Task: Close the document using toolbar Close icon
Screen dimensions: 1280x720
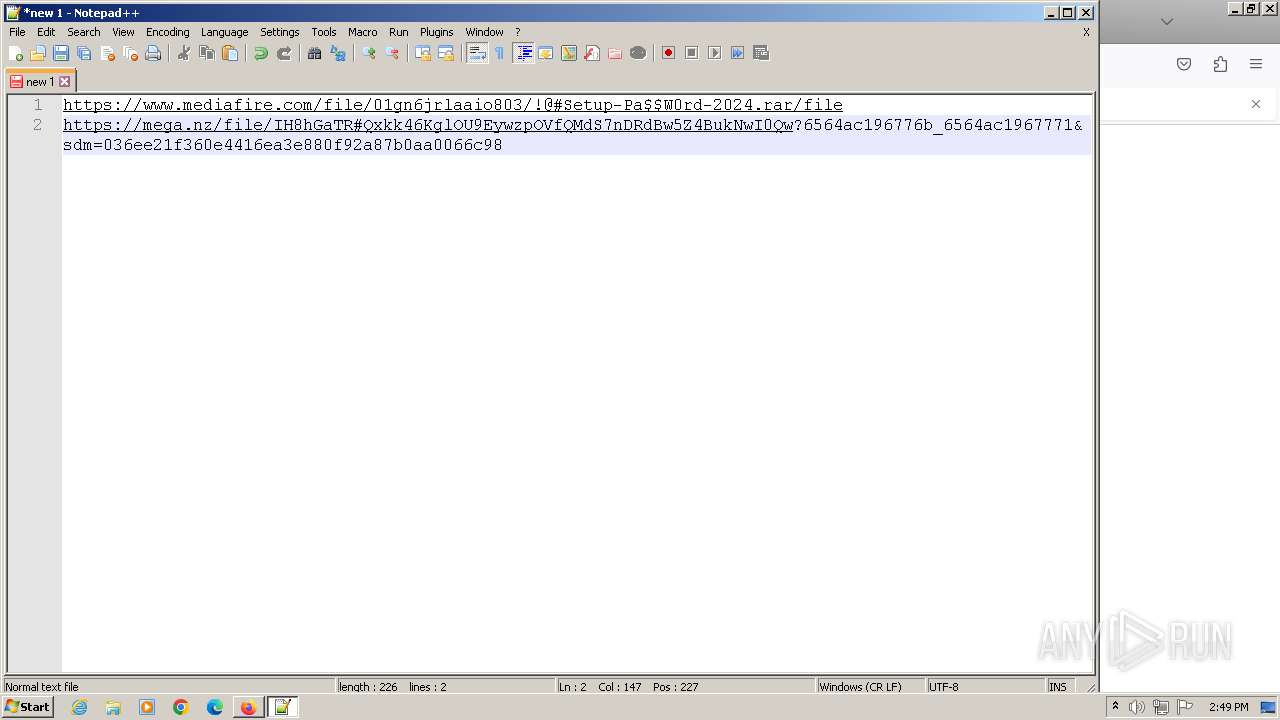Action: [107, 53]
